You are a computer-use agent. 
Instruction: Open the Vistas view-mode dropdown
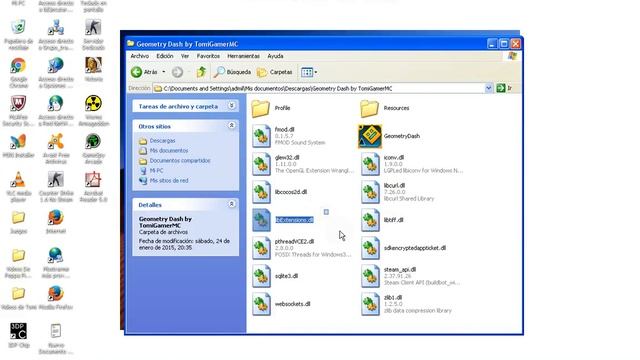point(309,72)
